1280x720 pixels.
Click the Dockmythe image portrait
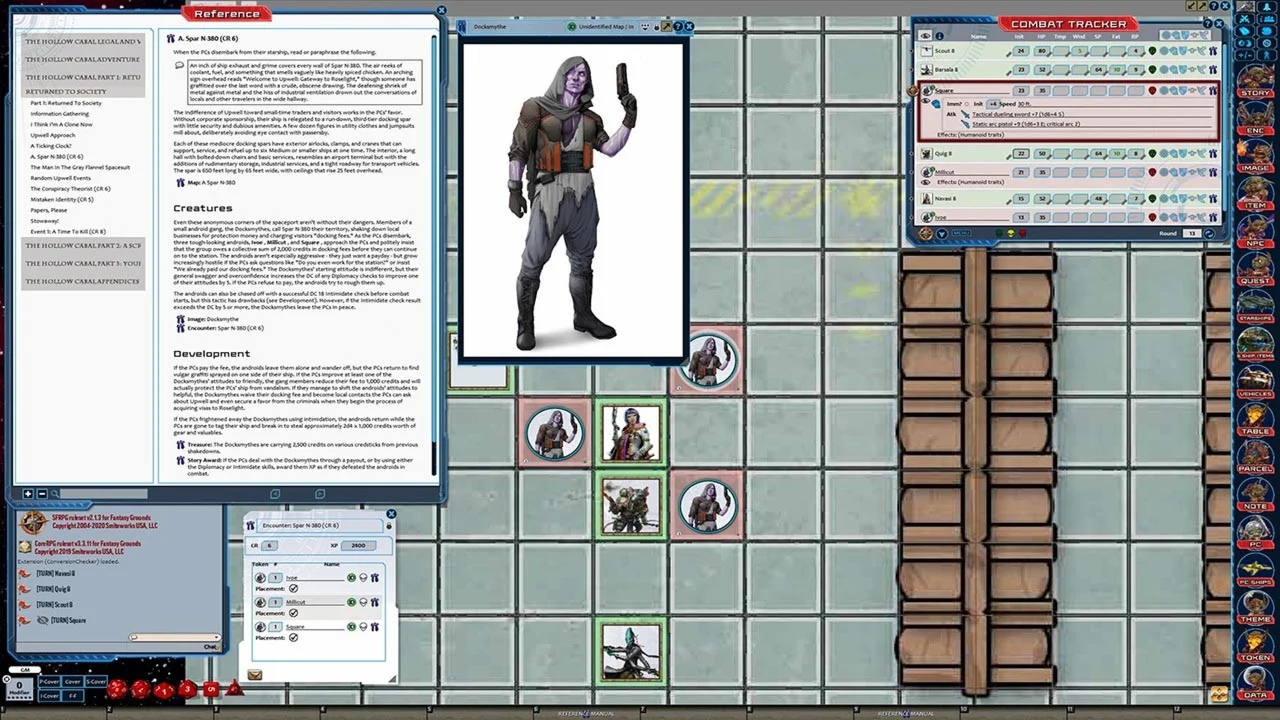click(x=572, y=198)
